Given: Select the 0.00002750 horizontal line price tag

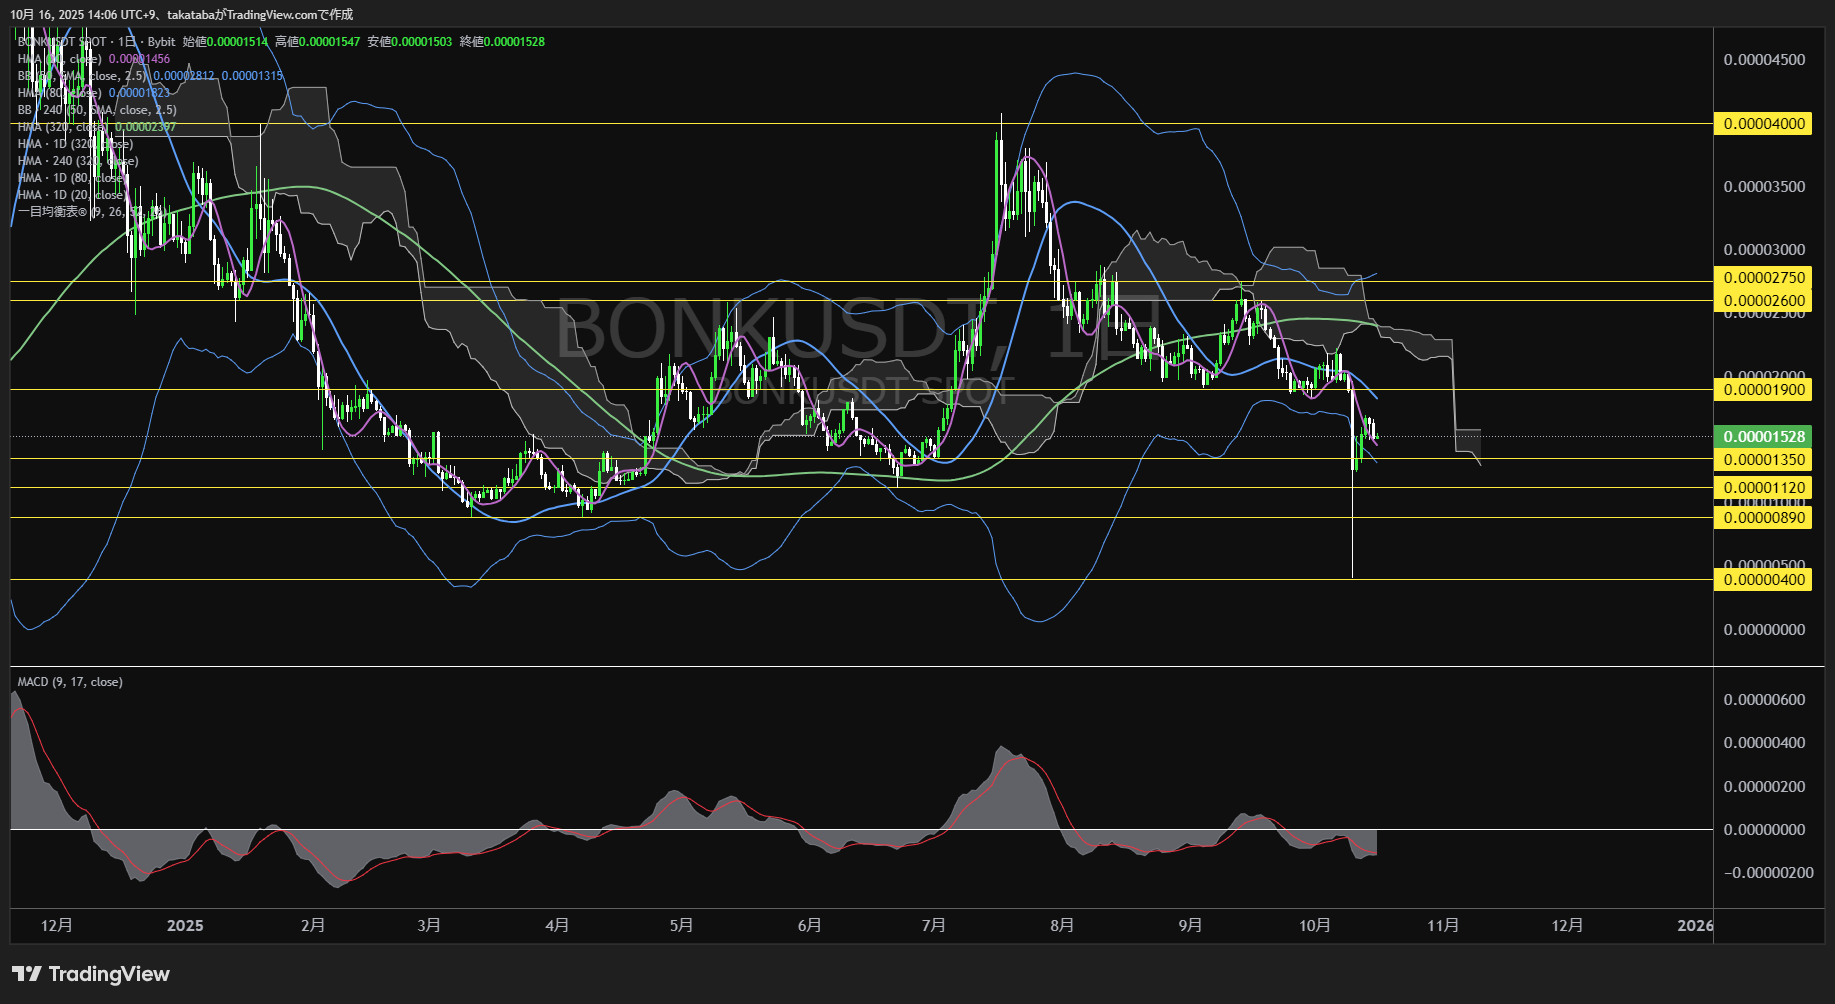Looking at the screenshot, I should (1764, 278).
